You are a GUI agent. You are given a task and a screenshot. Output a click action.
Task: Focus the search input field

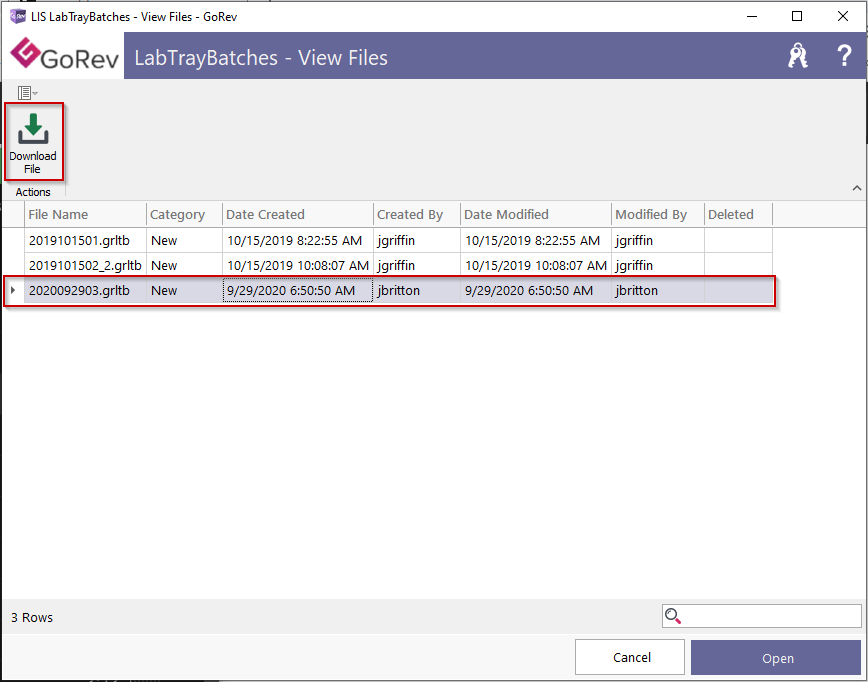tap(762, 616)
